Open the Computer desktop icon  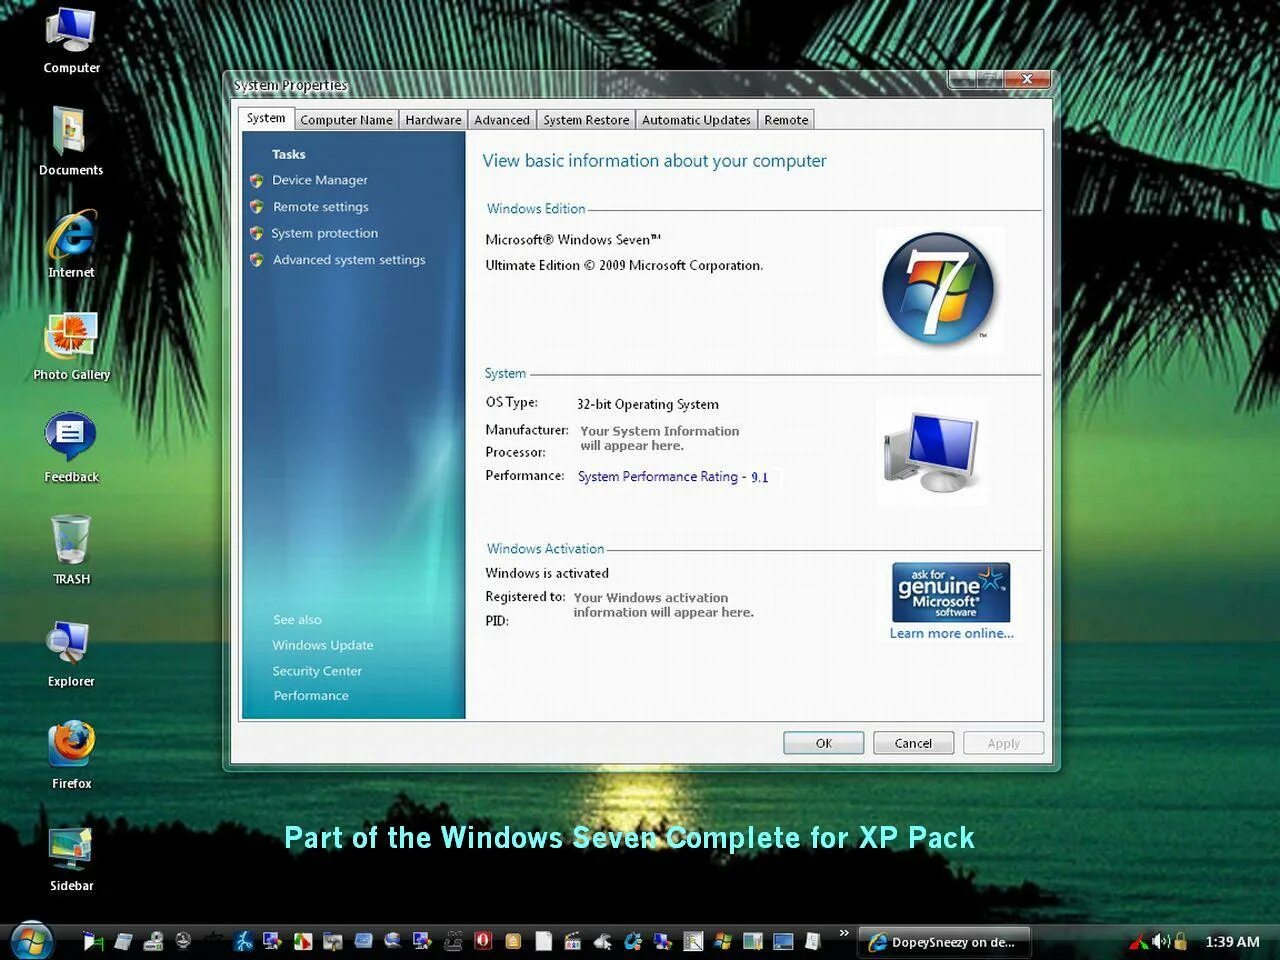click(71, 40)
